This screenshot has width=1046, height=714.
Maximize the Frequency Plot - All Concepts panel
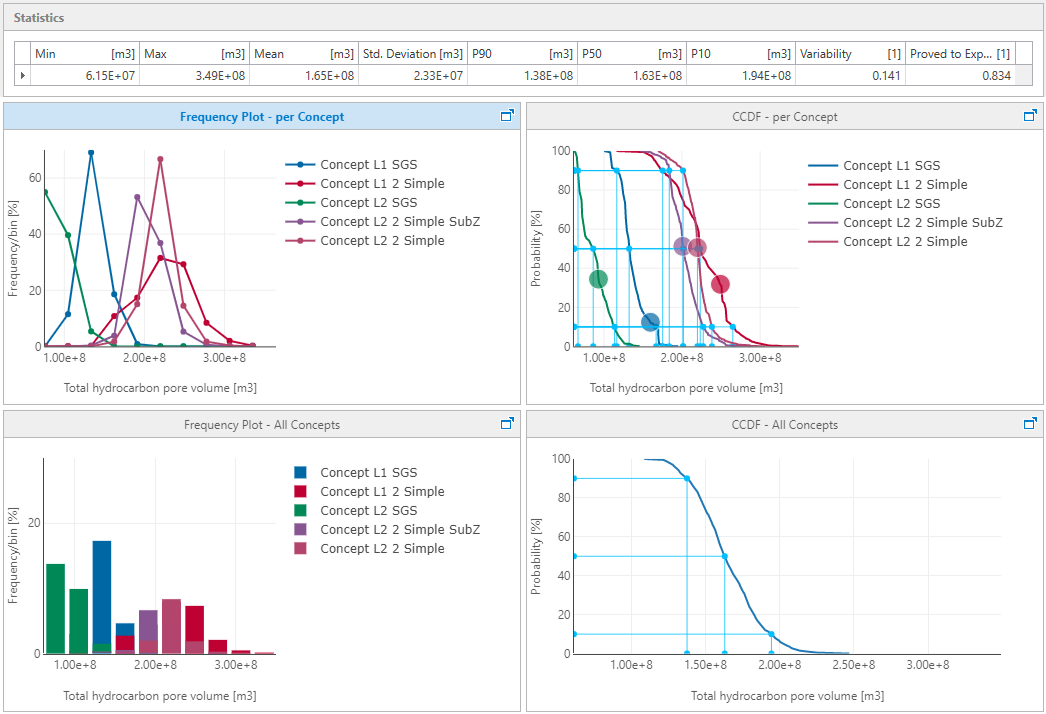(507, 424)
